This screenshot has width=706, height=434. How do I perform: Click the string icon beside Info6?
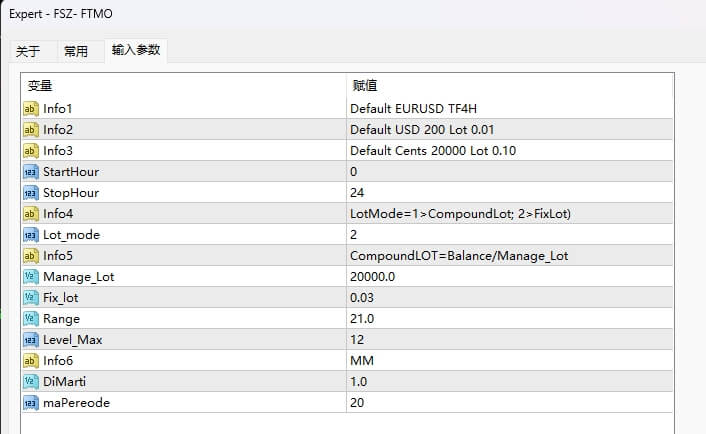pos(30,360)
